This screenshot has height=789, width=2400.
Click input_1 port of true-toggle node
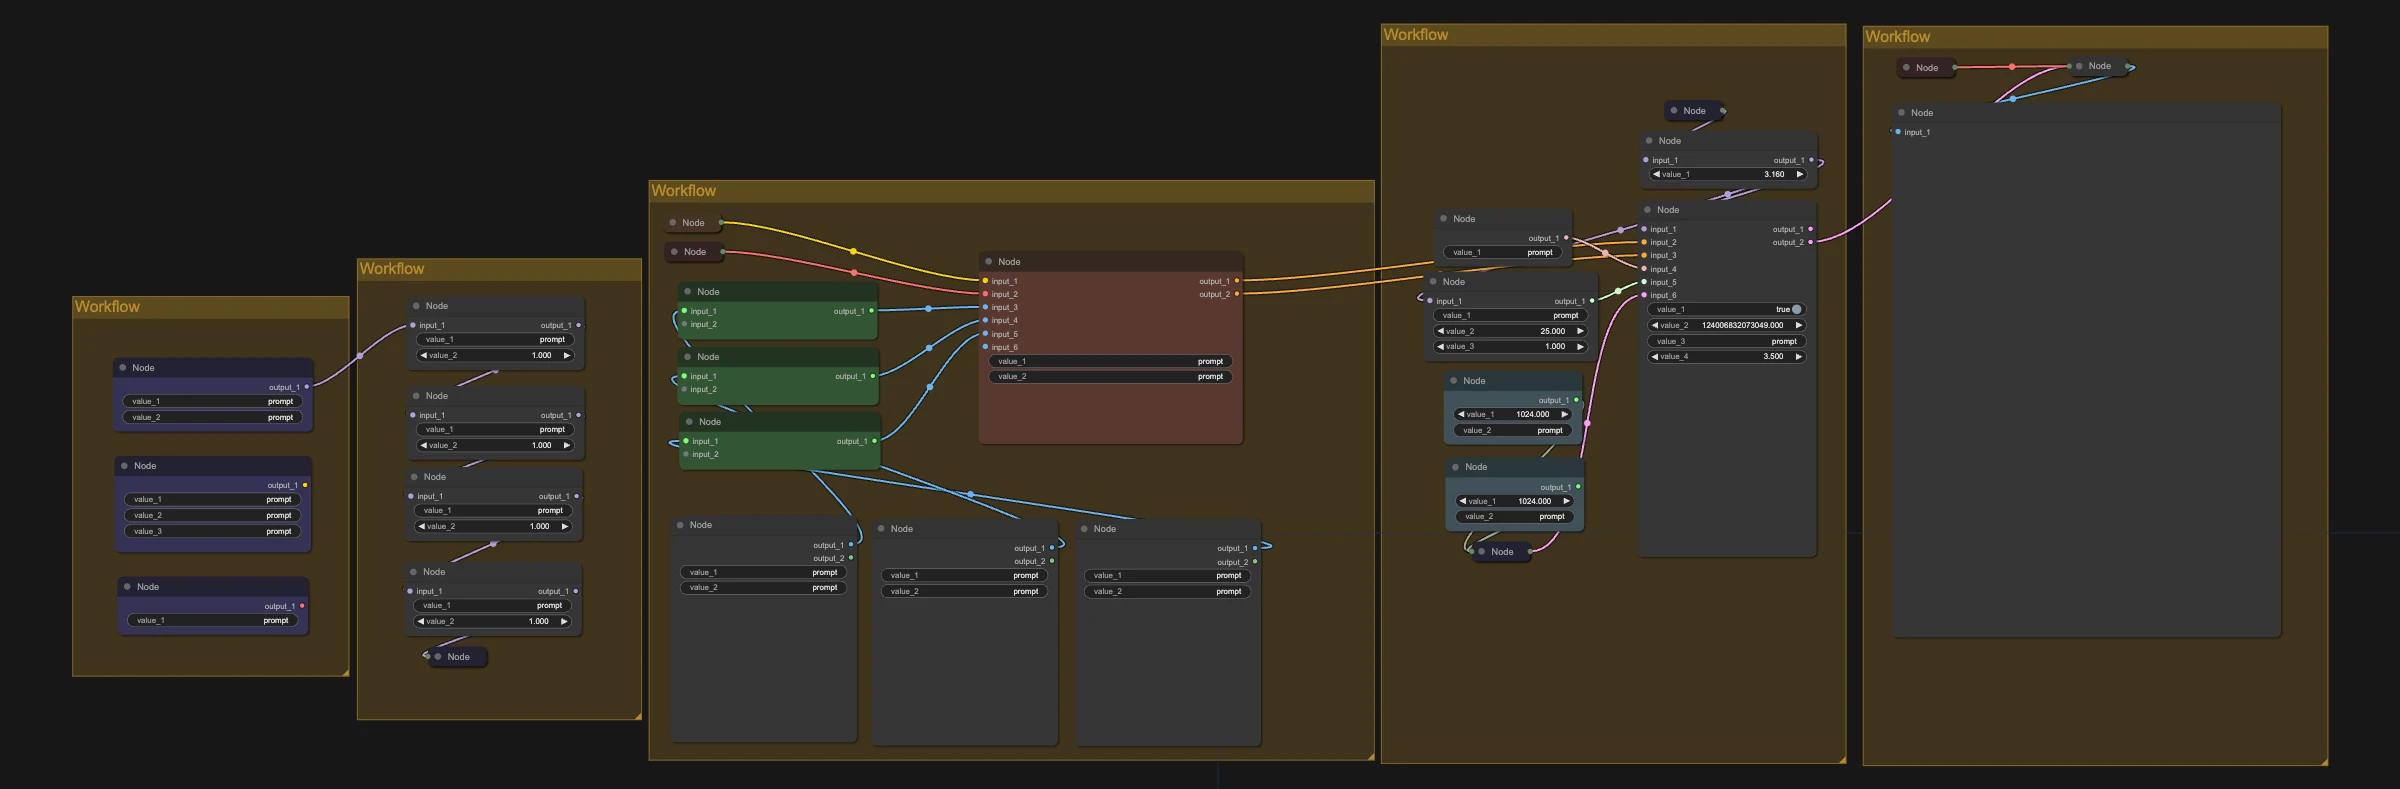coord(1644,229)
